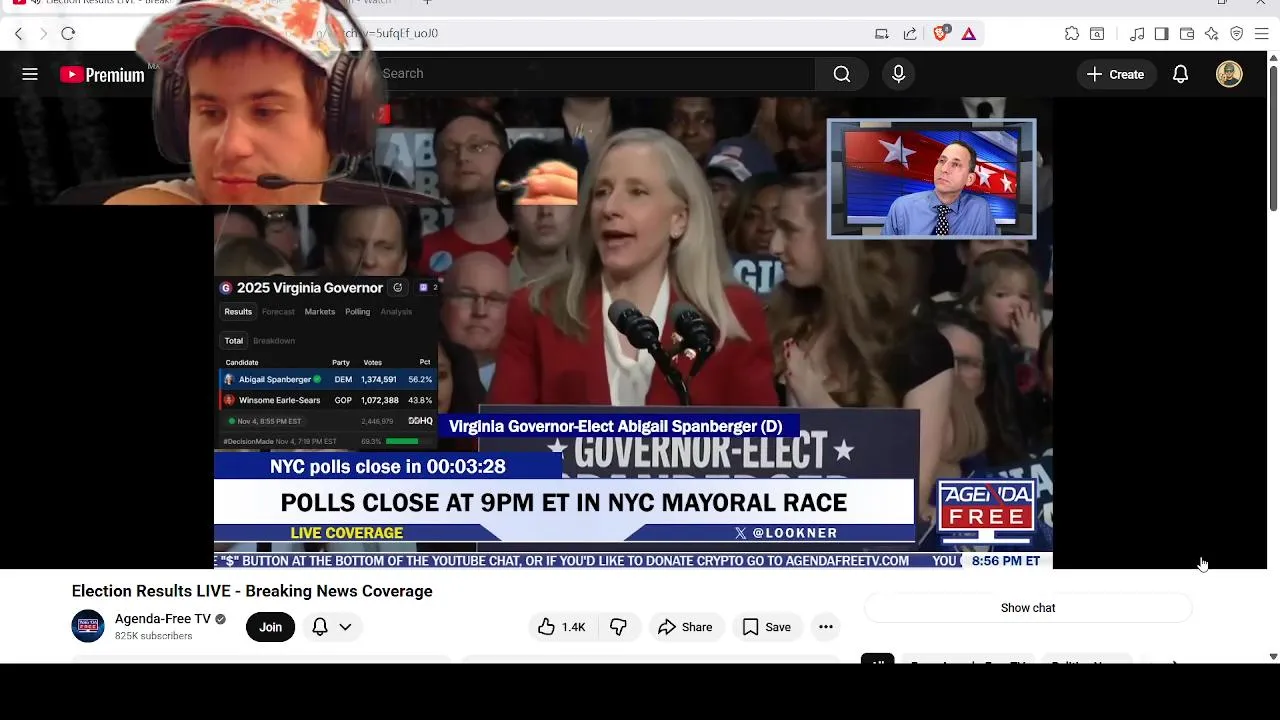Open the browser main menu icon

point(1262,34)
